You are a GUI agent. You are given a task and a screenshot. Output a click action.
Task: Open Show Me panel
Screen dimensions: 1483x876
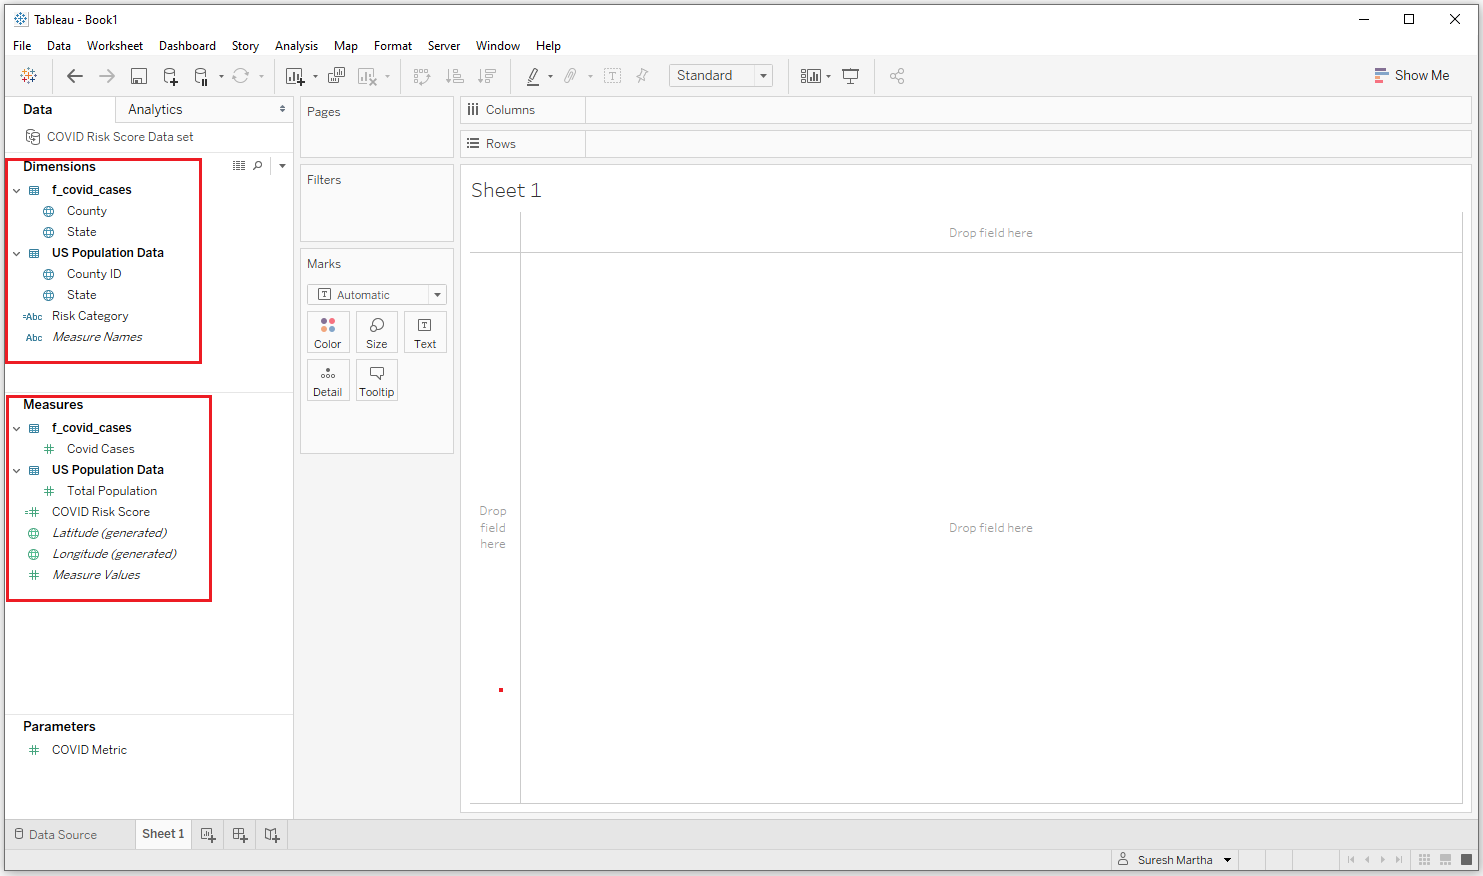(x=1412, y=75)
